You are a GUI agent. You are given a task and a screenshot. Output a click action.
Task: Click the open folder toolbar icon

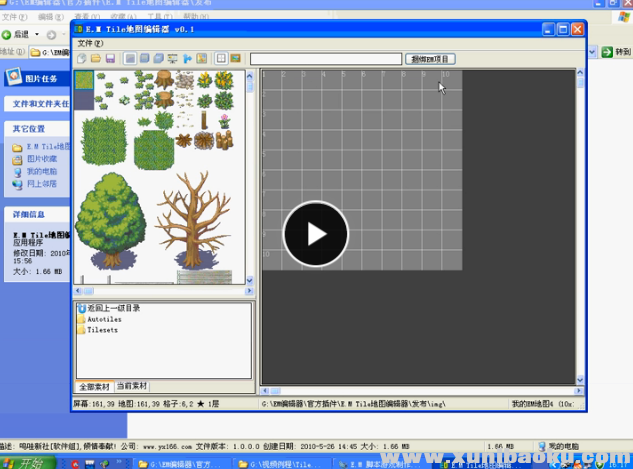(x=96, y=59)
